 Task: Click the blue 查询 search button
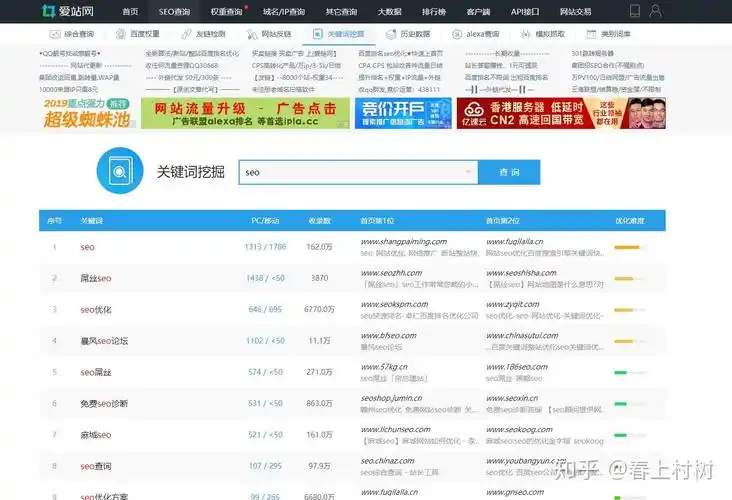[x=509, y=172]
